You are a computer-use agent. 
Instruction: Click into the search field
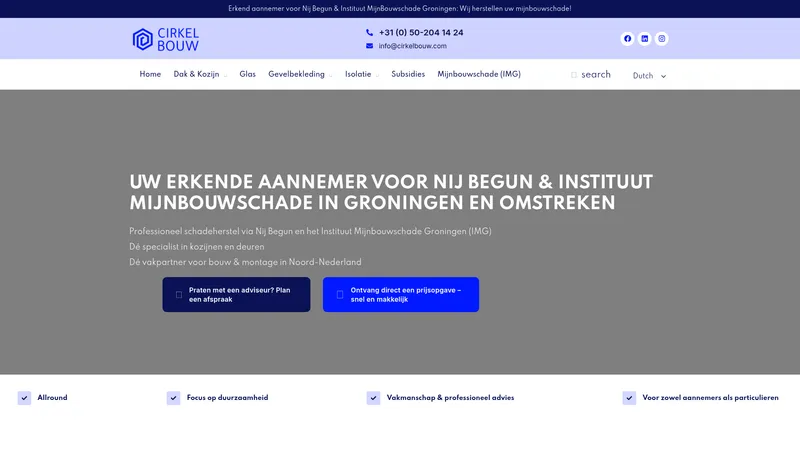[x=596, y=74]
